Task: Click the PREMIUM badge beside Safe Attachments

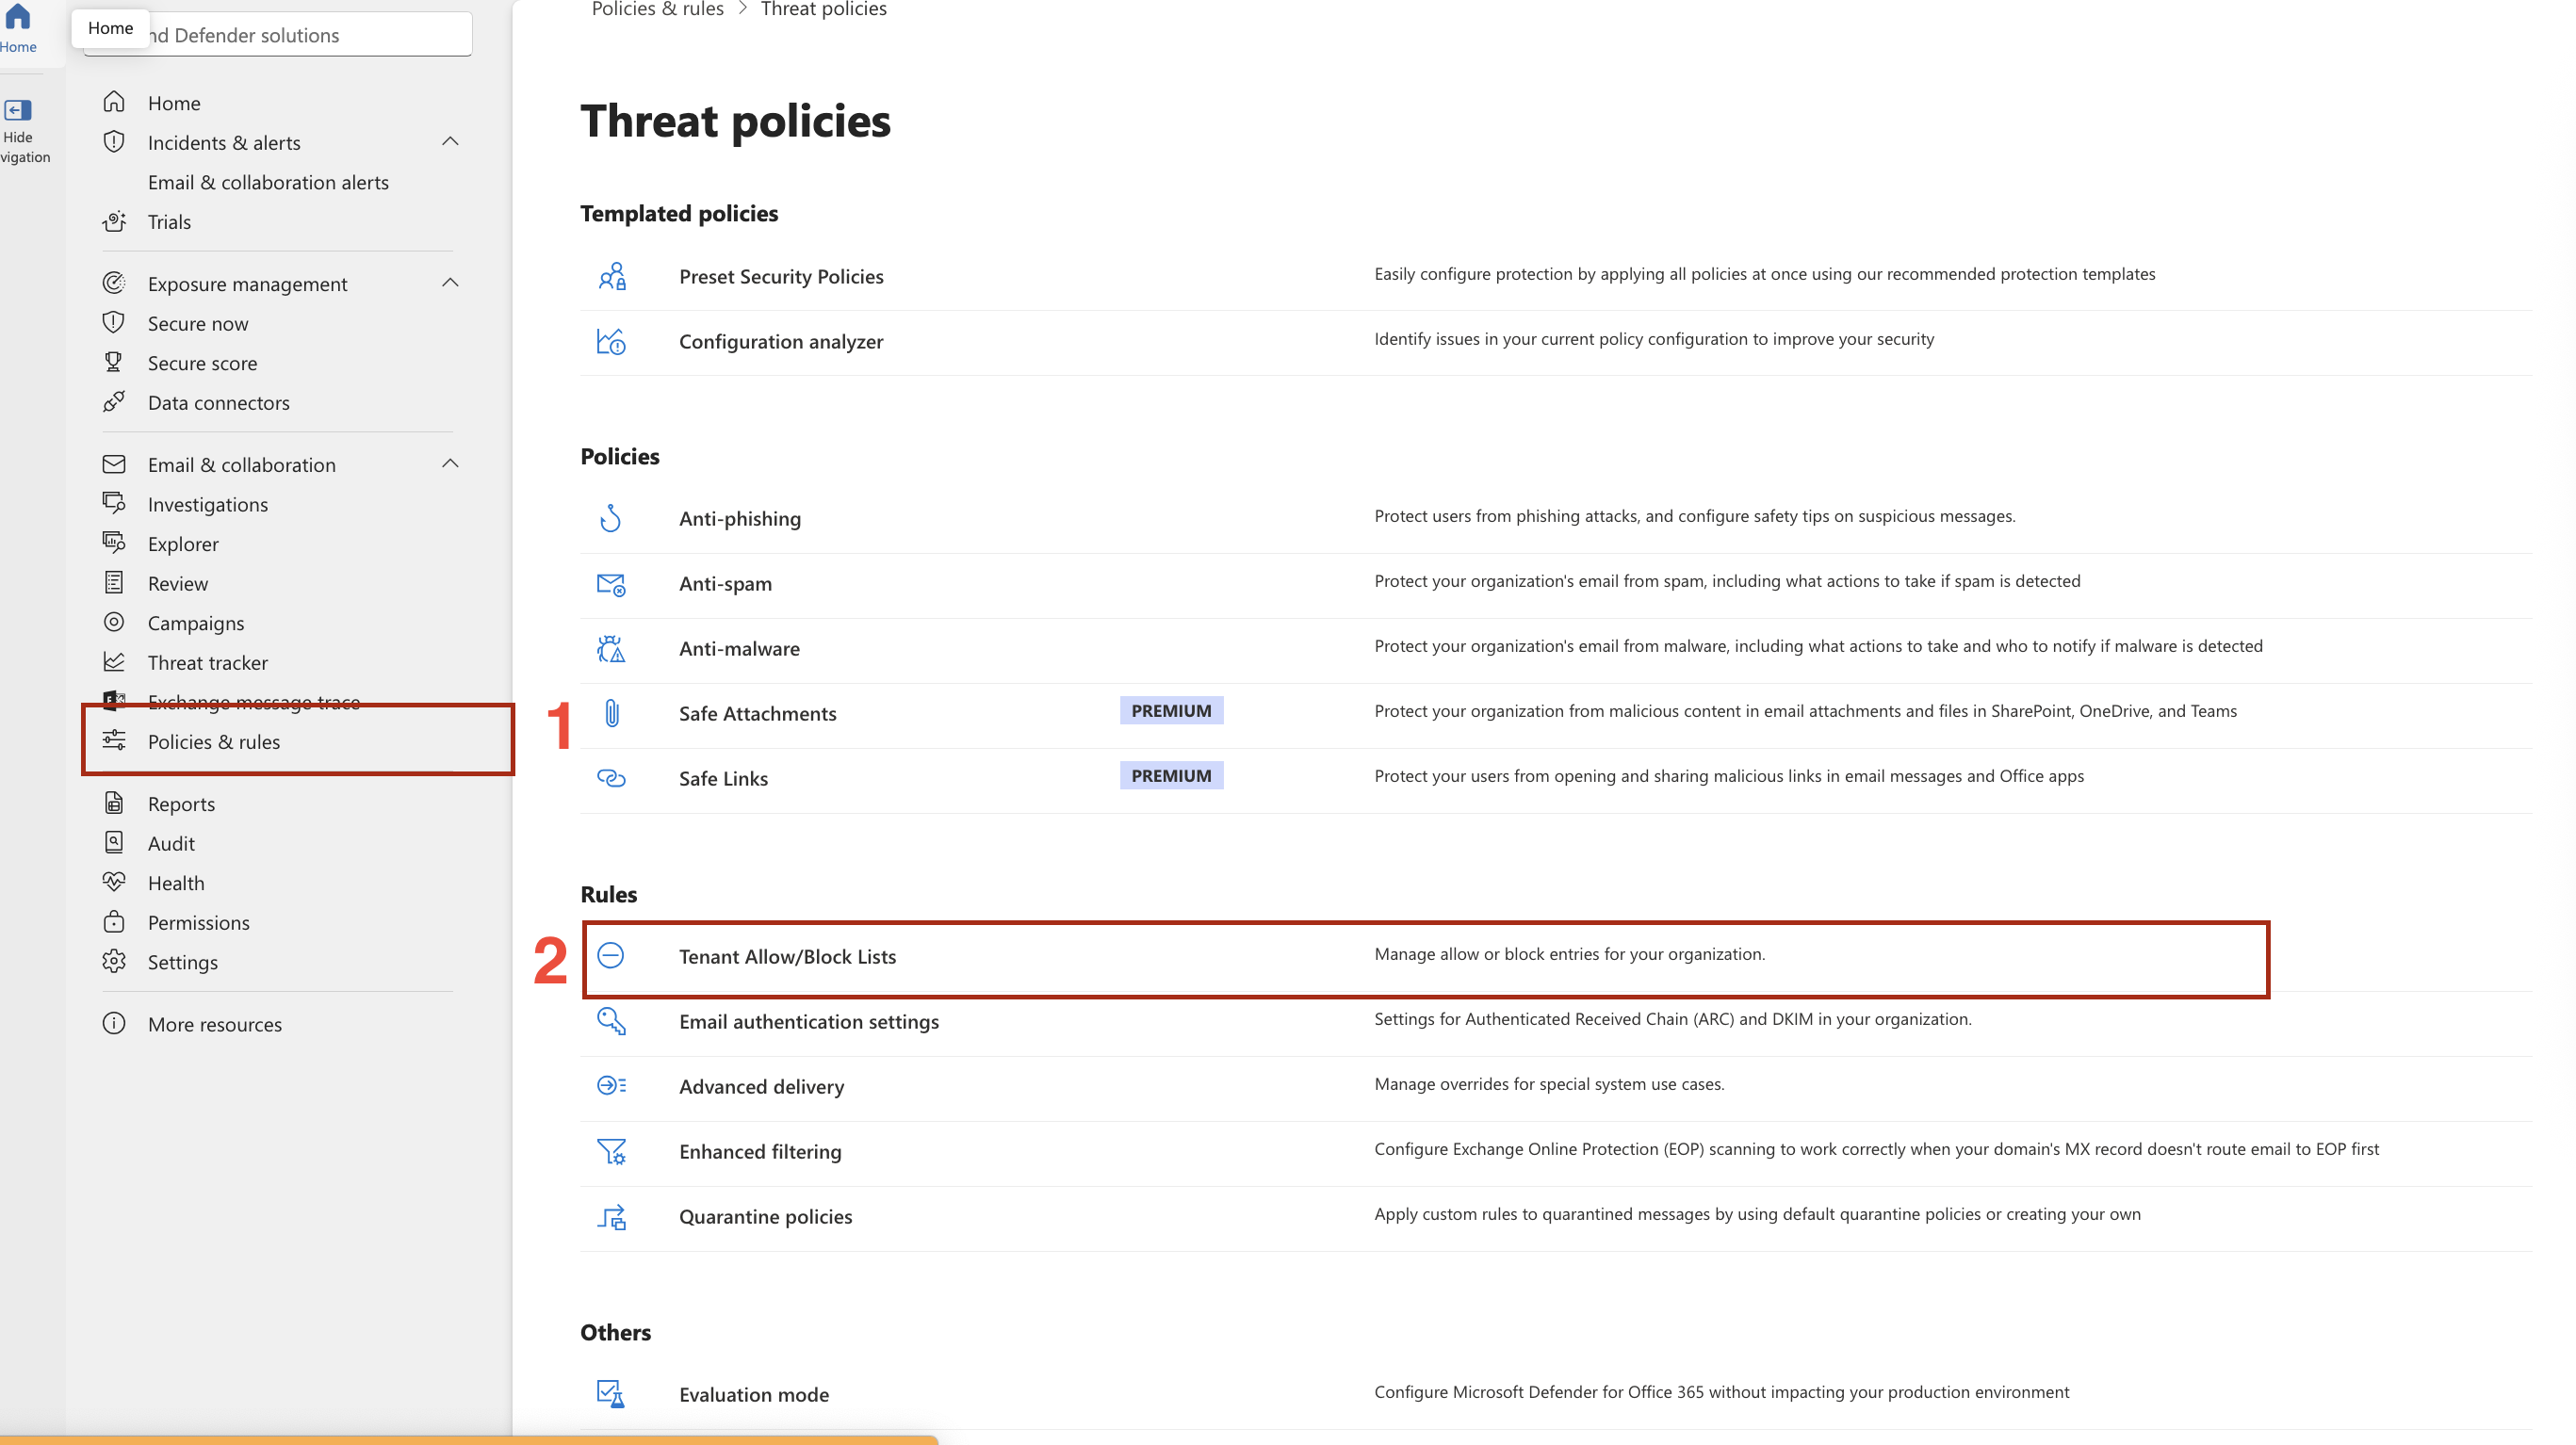Action: [x=1171, y=710]
